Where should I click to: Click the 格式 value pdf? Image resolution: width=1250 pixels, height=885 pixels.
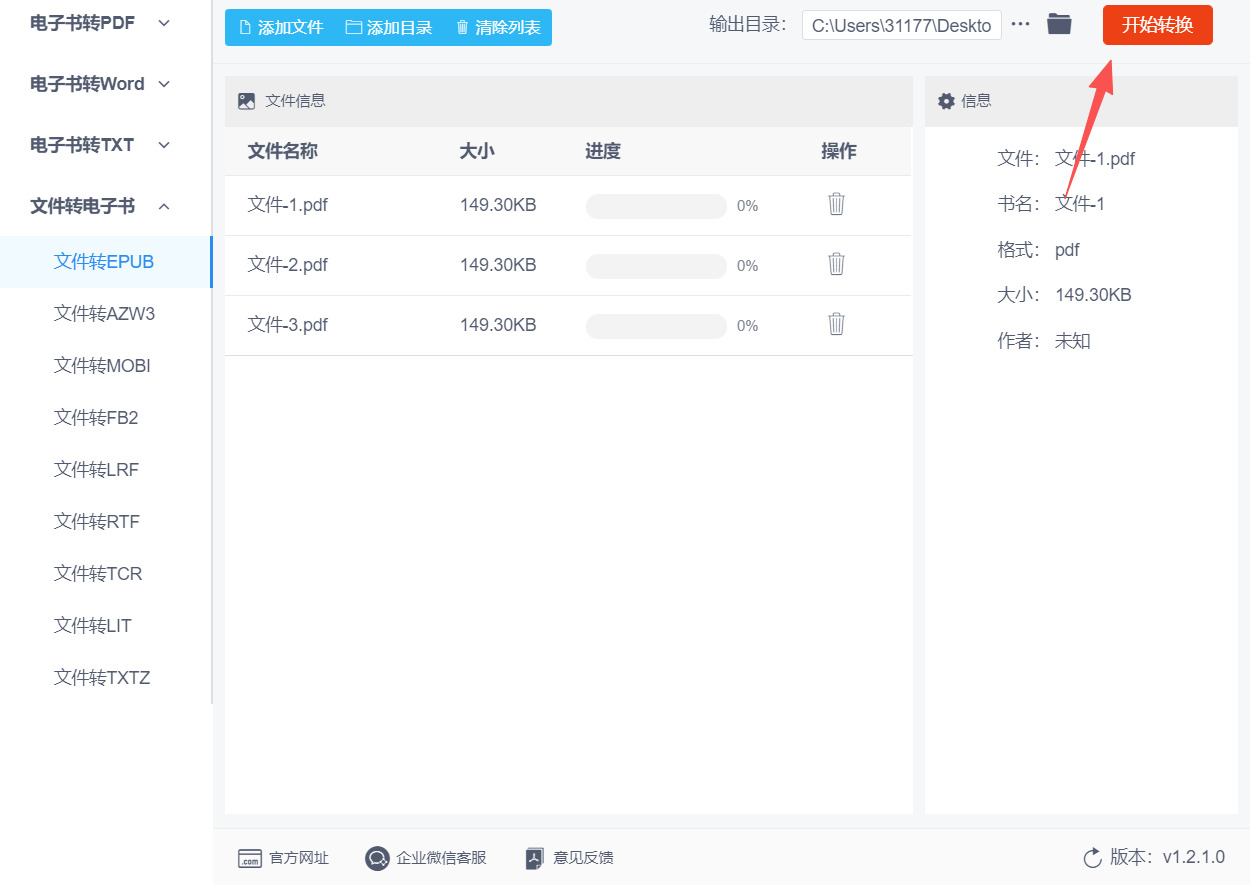coord(1067,250)
